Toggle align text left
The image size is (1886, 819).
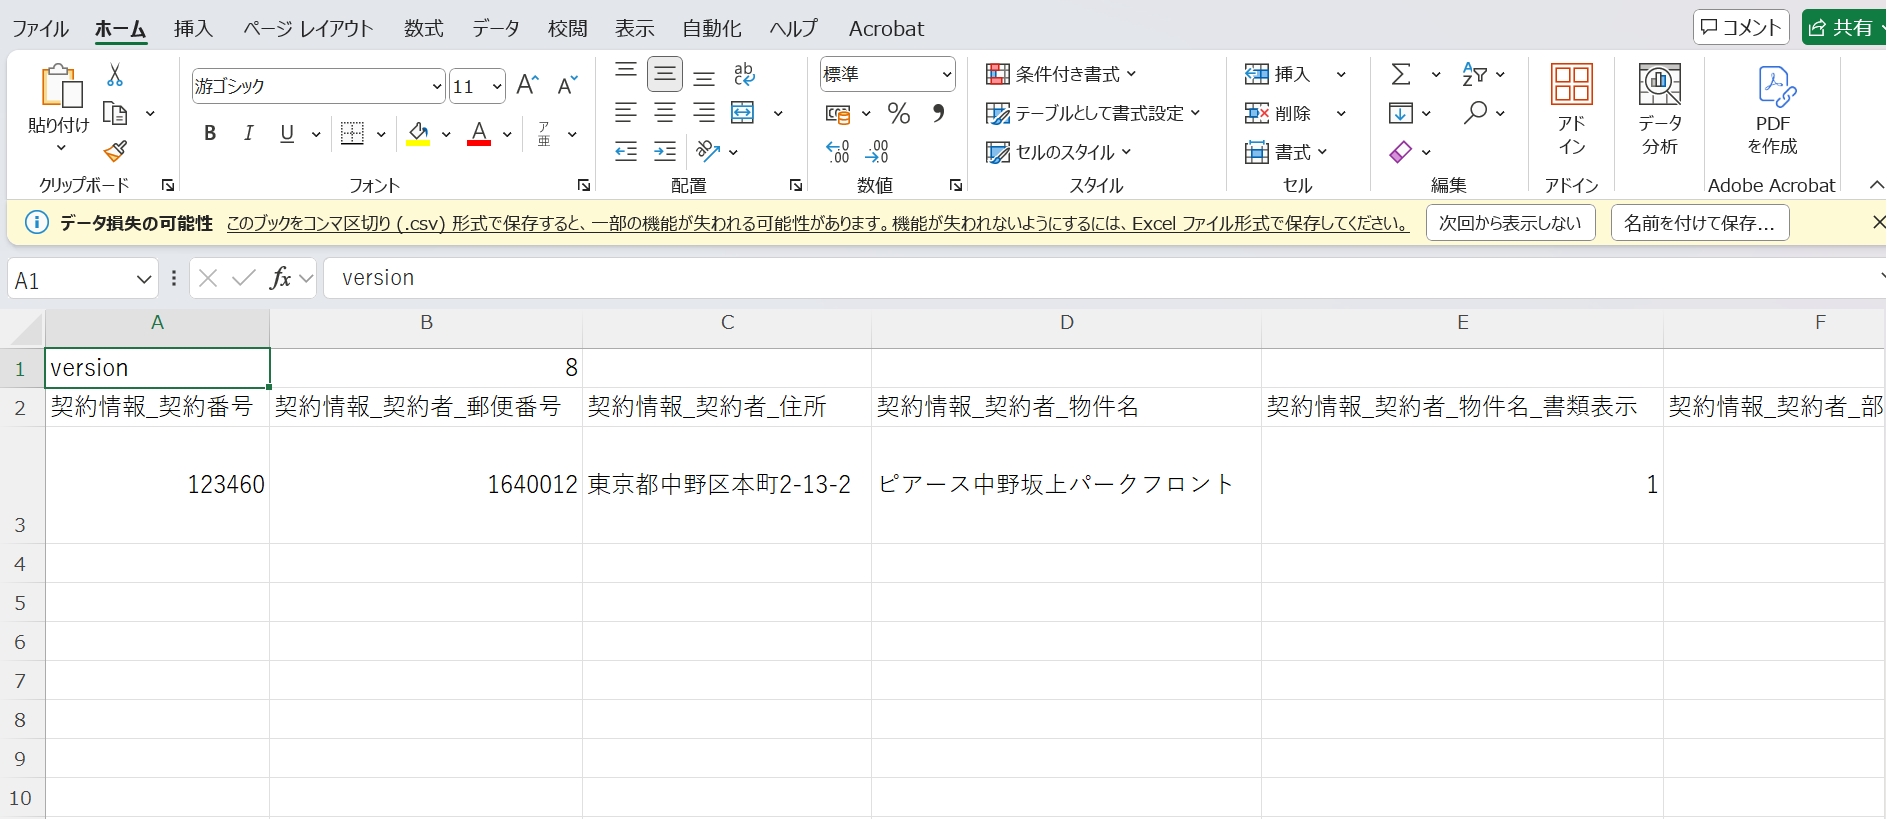click(x=626, y=112)
